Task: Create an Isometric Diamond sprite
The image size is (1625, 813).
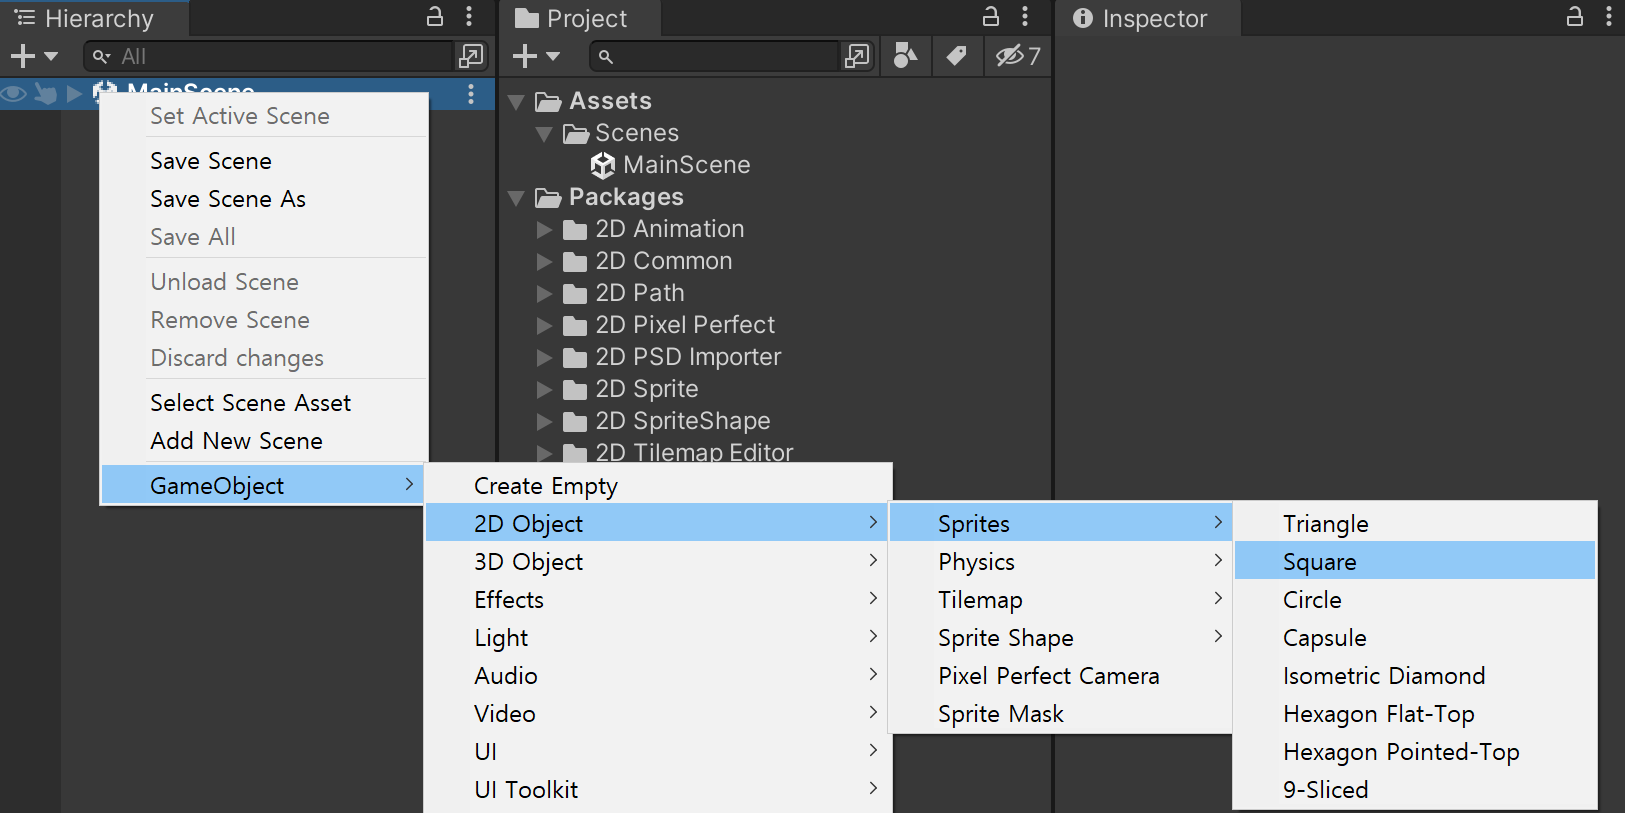Action: tap(1415, 675)
